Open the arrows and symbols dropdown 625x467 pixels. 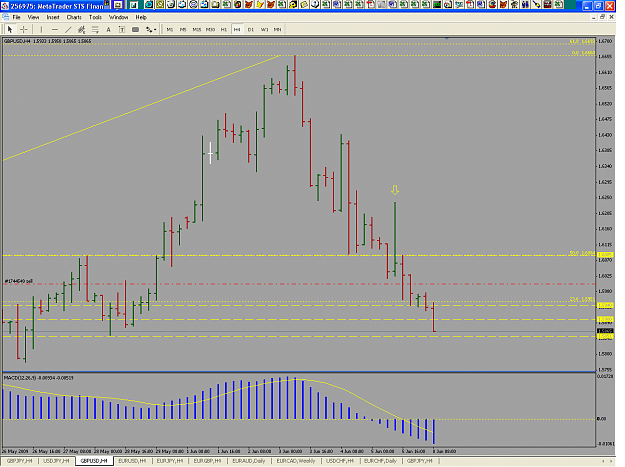(151, 29)
